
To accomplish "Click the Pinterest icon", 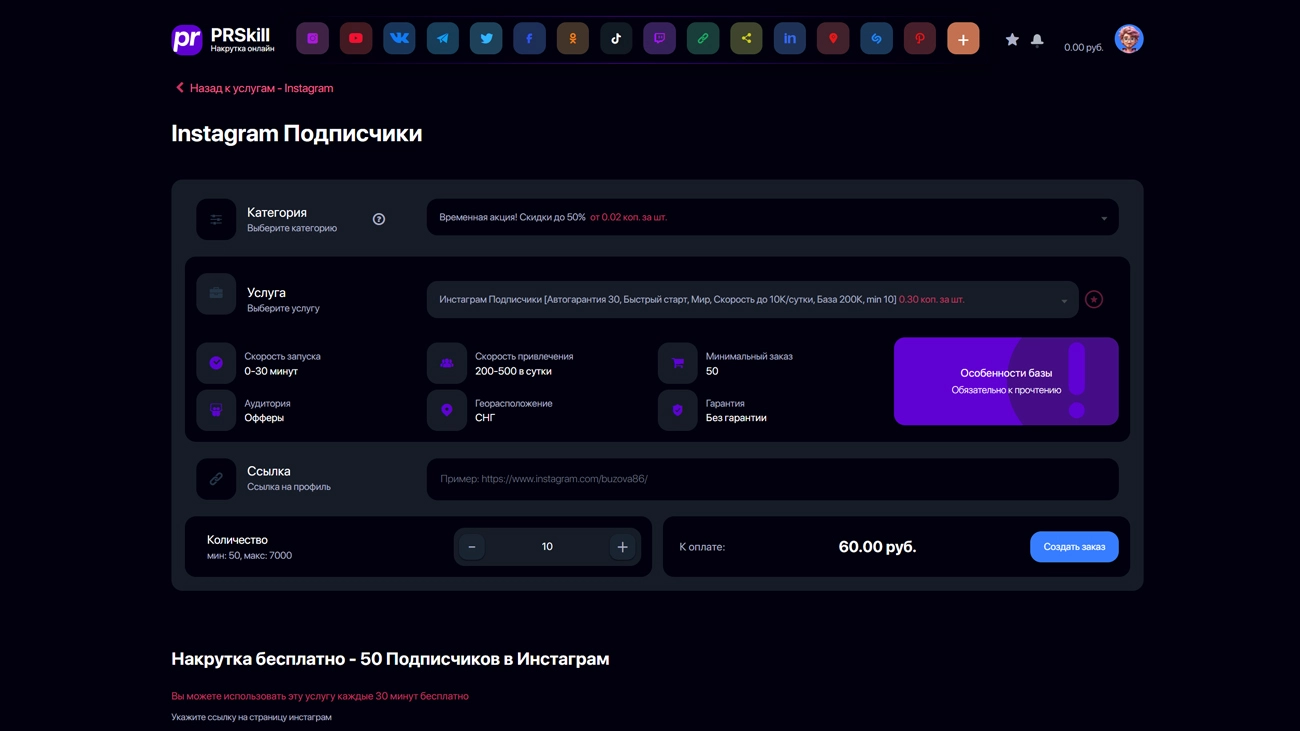I will pos(919,39).
